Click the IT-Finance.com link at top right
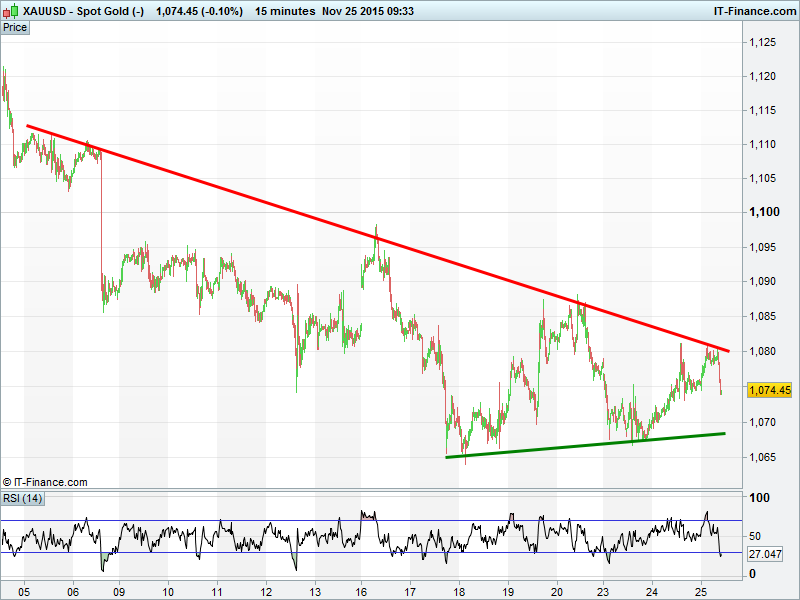 point(753,11)
